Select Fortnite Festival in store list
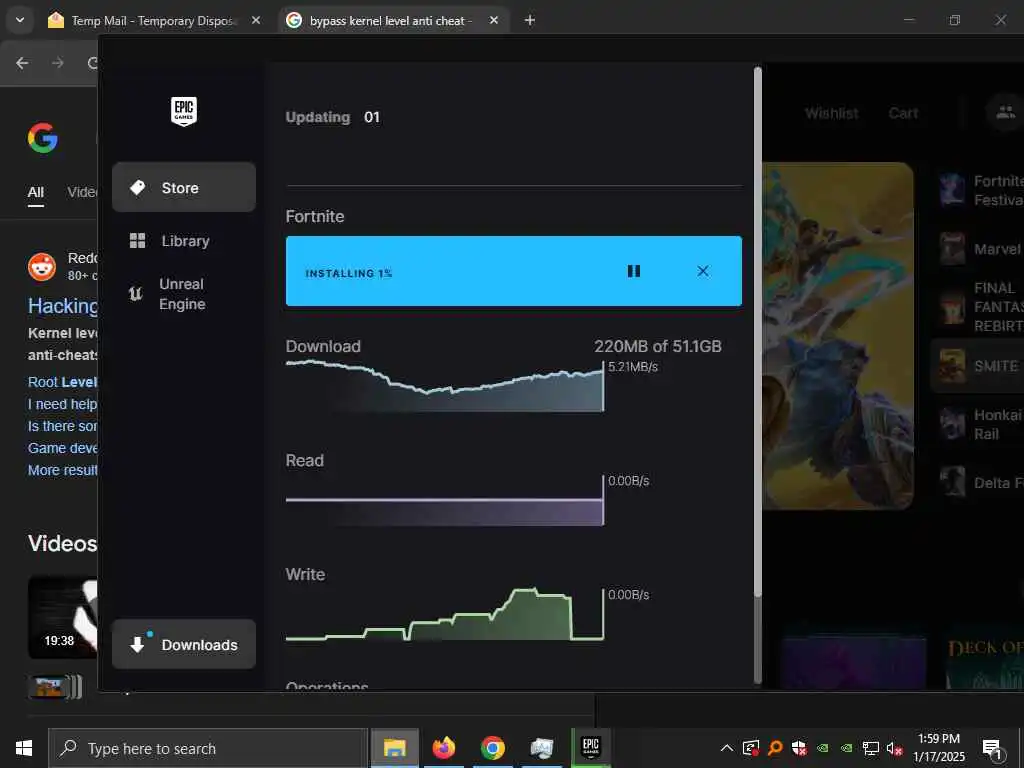 coord(980,190)
